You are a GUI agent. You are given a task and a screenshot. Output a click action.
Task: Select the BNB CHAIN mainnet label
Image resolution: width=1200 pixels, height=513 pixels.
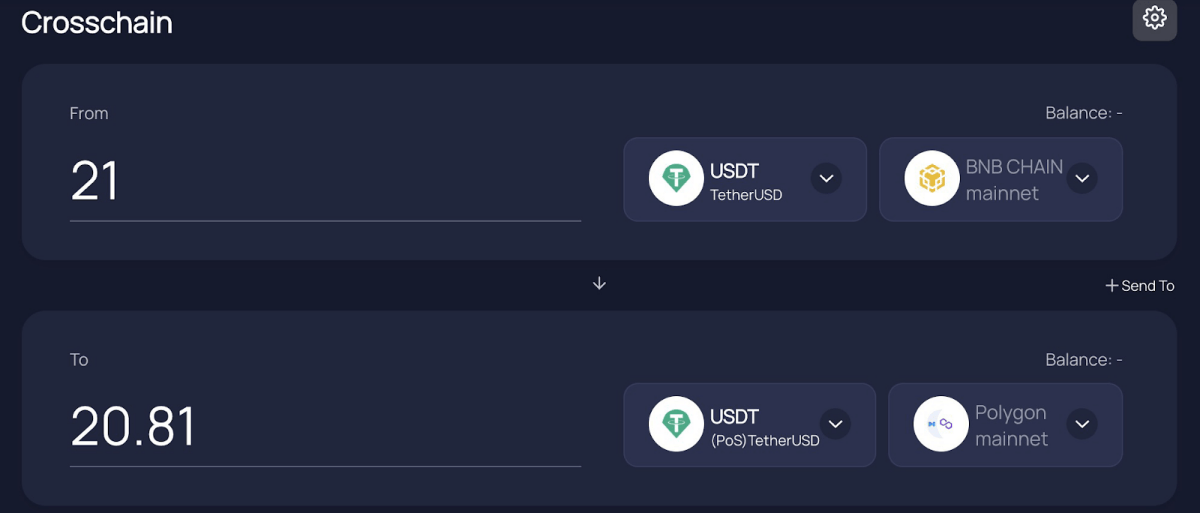click(1014, 180)
